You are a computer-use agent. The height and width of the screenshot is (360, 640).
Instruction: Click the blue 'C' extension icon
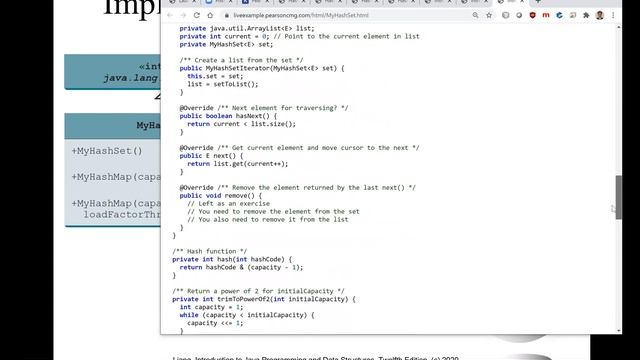coord(560,15)
